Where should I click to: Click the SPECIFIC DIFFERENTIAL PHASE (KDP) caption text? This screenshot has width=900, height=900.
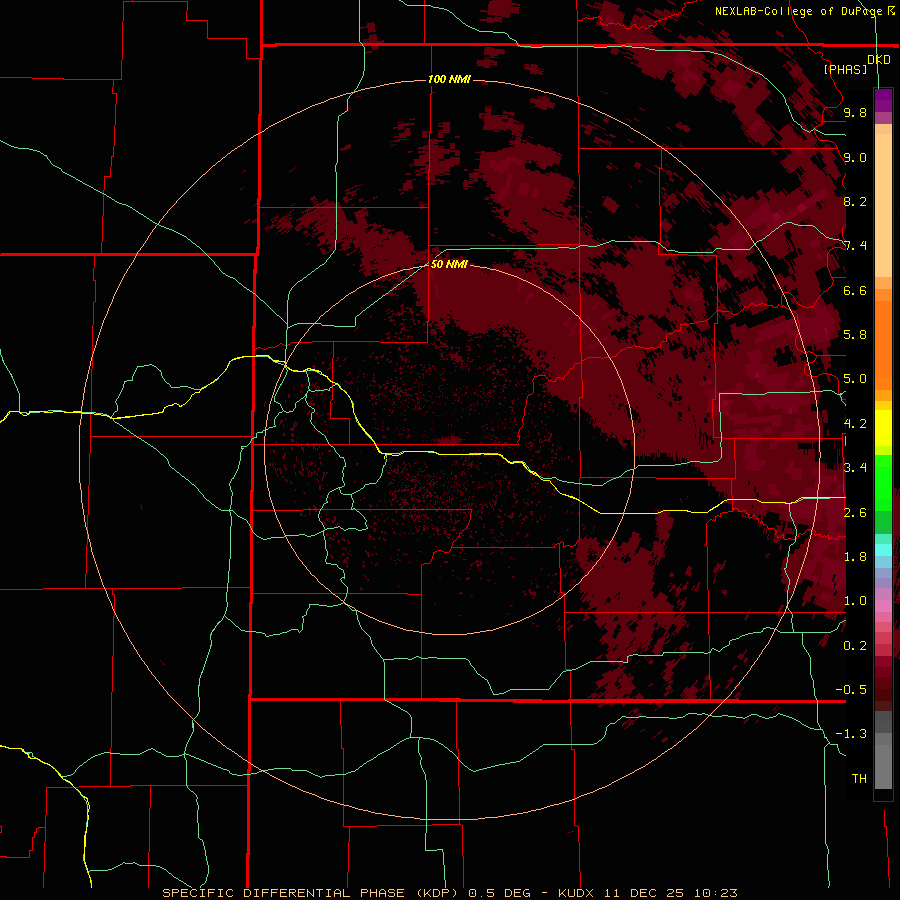(310, 893)
